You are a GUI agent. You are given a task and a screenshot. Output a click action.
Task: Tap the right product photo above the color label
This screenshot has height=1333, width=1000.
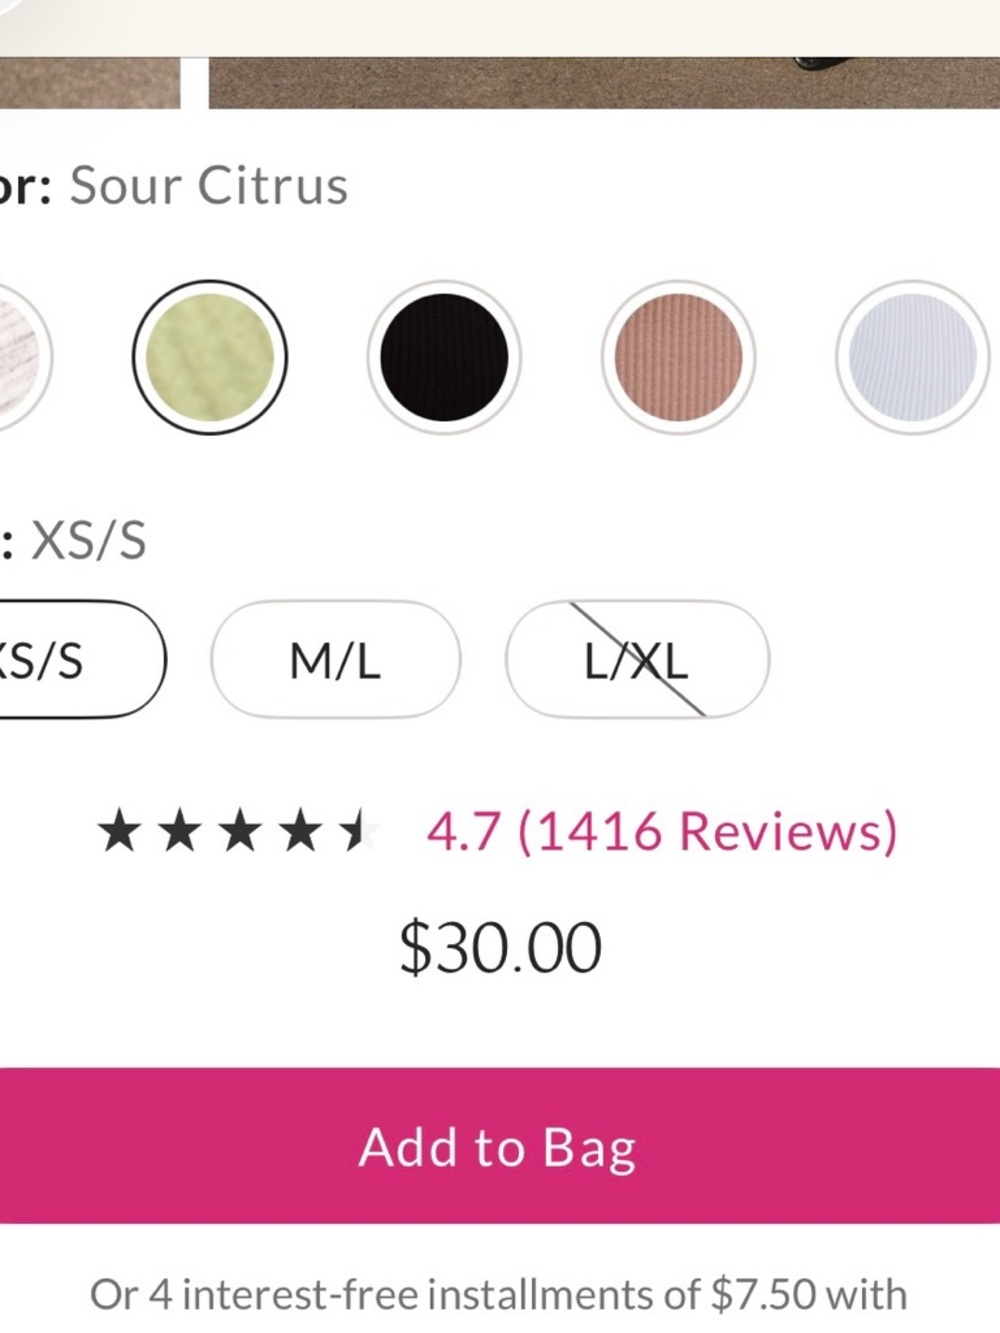tap(600, 82)
